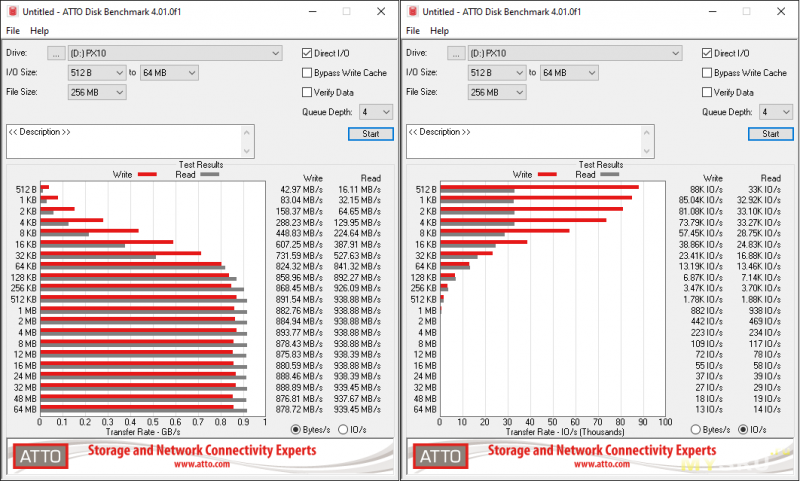Viewport: 800px width, 481px height.
Task: Open the File menu in left window
Action: tap(13, 31)
